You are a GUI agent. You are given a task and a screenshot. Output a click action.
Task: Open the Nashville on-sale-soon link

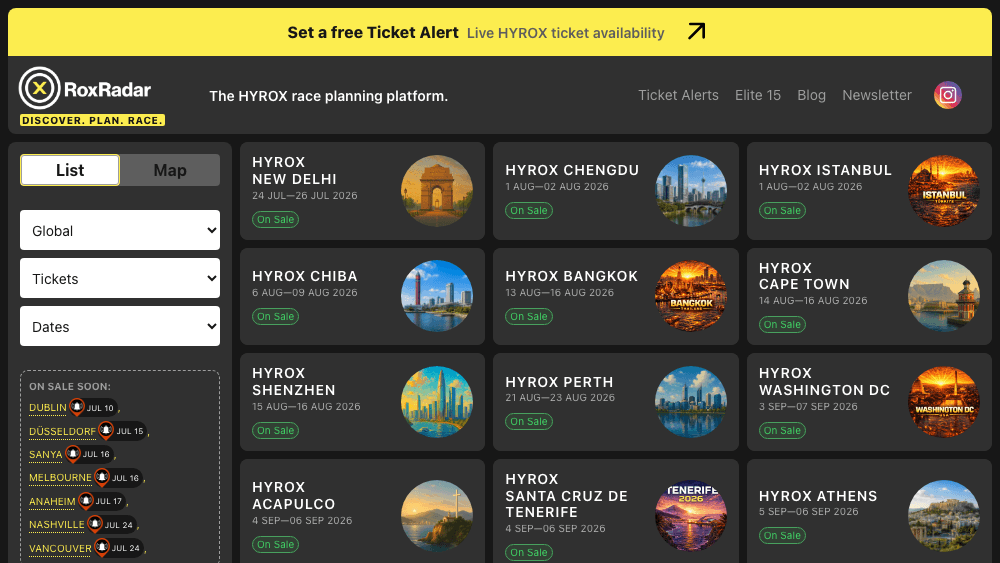pos(57,525)
